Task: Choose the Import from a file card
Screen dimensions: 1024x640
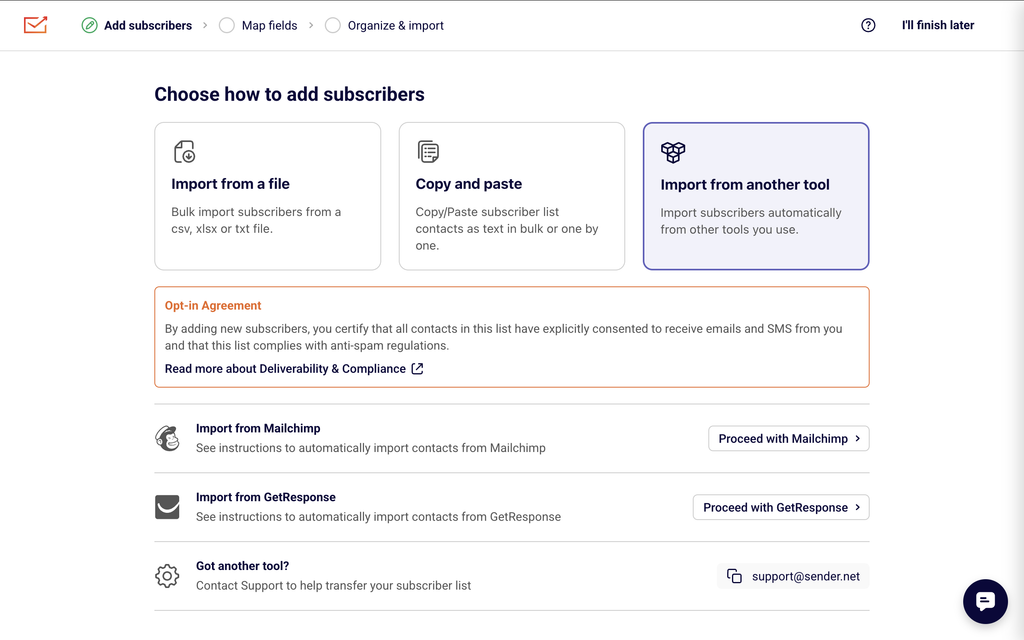Action: (268, 196)
